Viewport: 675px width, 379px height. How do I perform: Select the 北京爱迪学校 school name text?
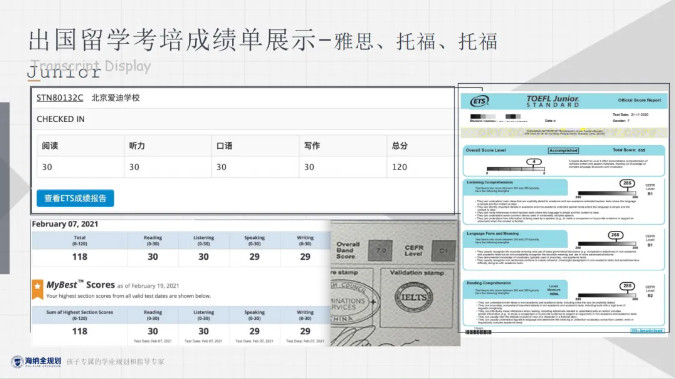coord(115,98)
